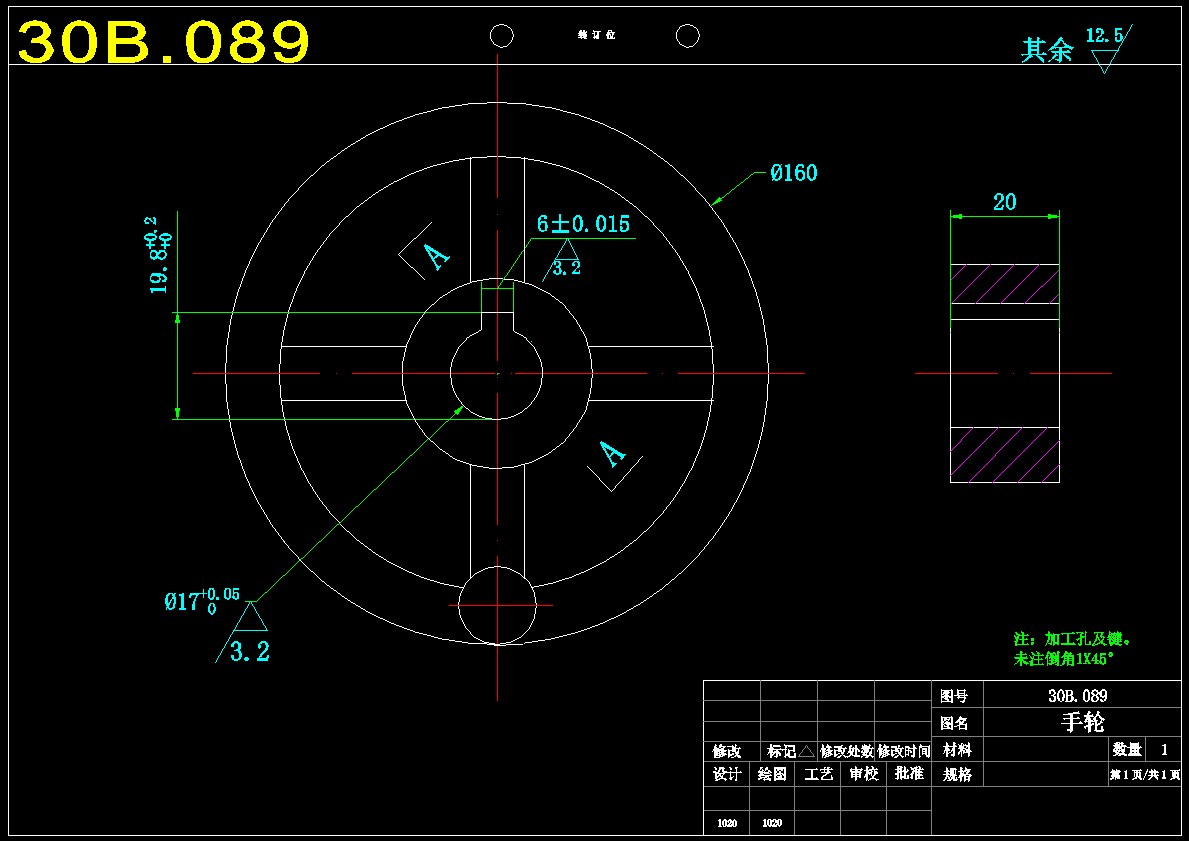Image resolution: width=1189 pixels, height=841 pixels.
Task: Click the 材料 cell
Action: pyautogui.click(x=957, y=750)
